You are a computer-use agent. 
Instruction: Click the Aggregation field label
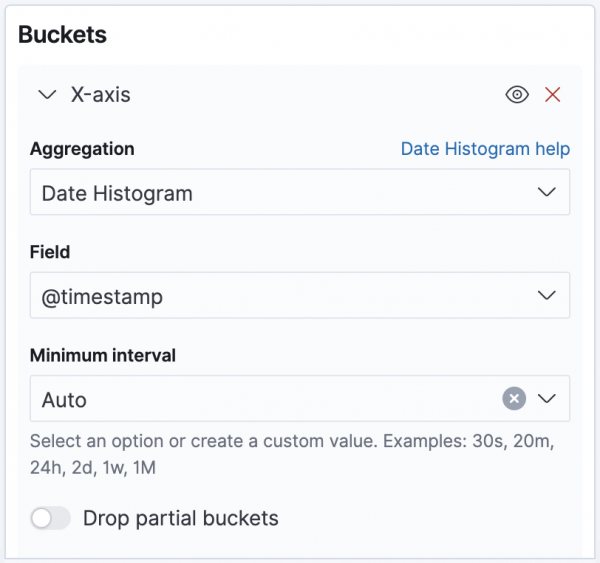[x=82, y=149]
